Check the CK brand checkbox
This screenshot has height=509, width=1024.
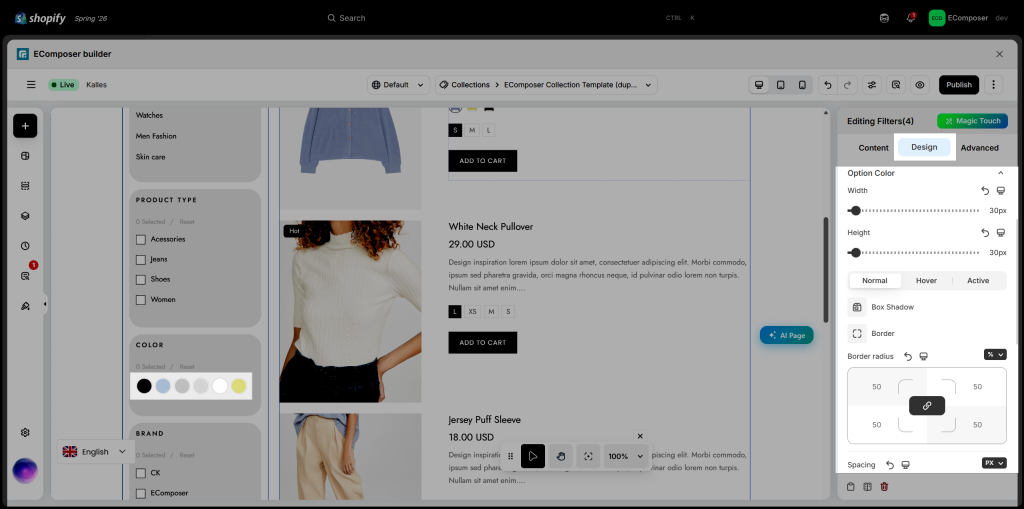click(140, 473)
